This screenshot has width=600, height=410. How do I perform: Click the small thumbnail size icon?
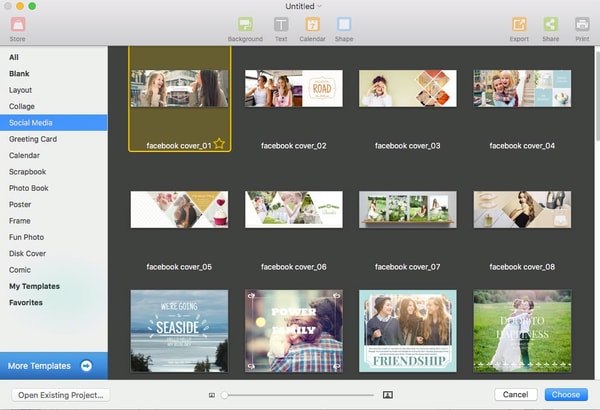coord(212,395)
